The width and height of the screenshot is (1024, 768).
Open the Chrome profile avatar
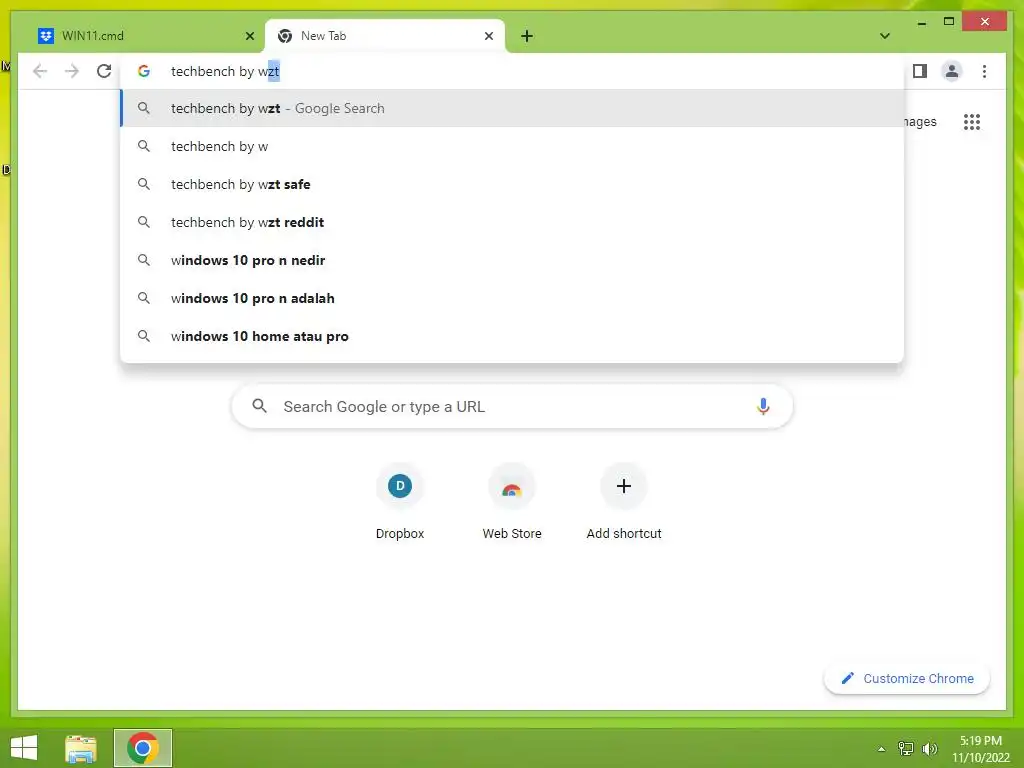[952, 71]
